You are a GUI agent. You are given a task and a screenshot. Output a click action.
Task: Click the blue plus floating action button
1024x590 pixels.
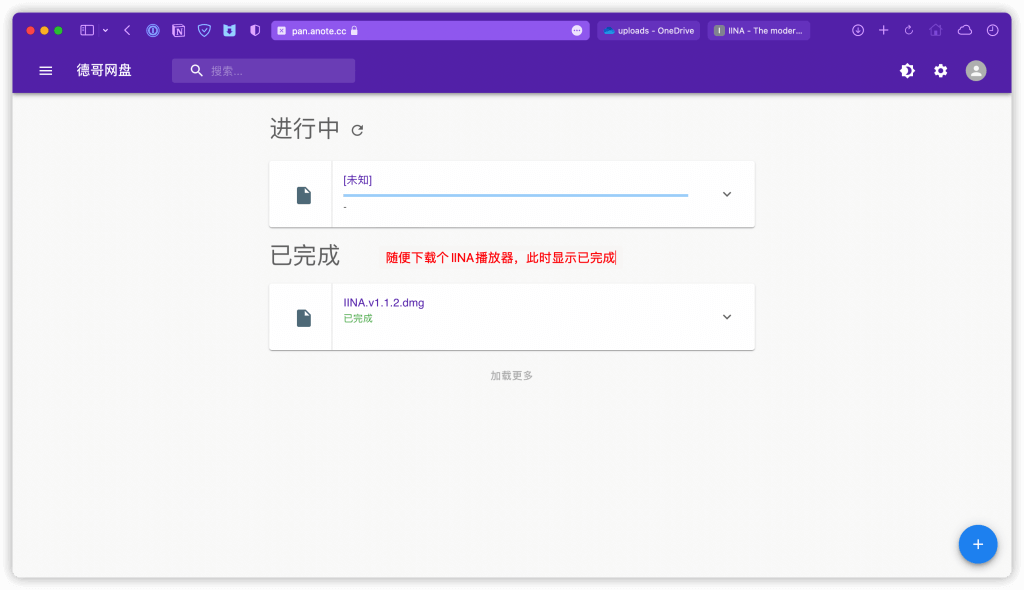coord(977,544)
